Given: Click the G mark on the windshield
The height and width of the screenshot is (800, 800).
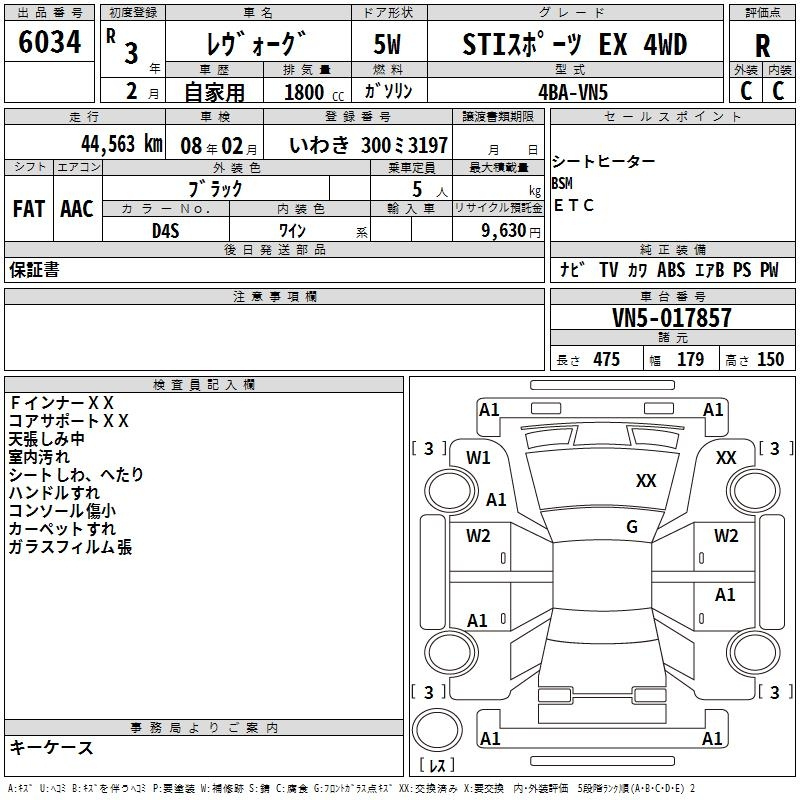Looking at the screenshot, I should pos(631,526).
